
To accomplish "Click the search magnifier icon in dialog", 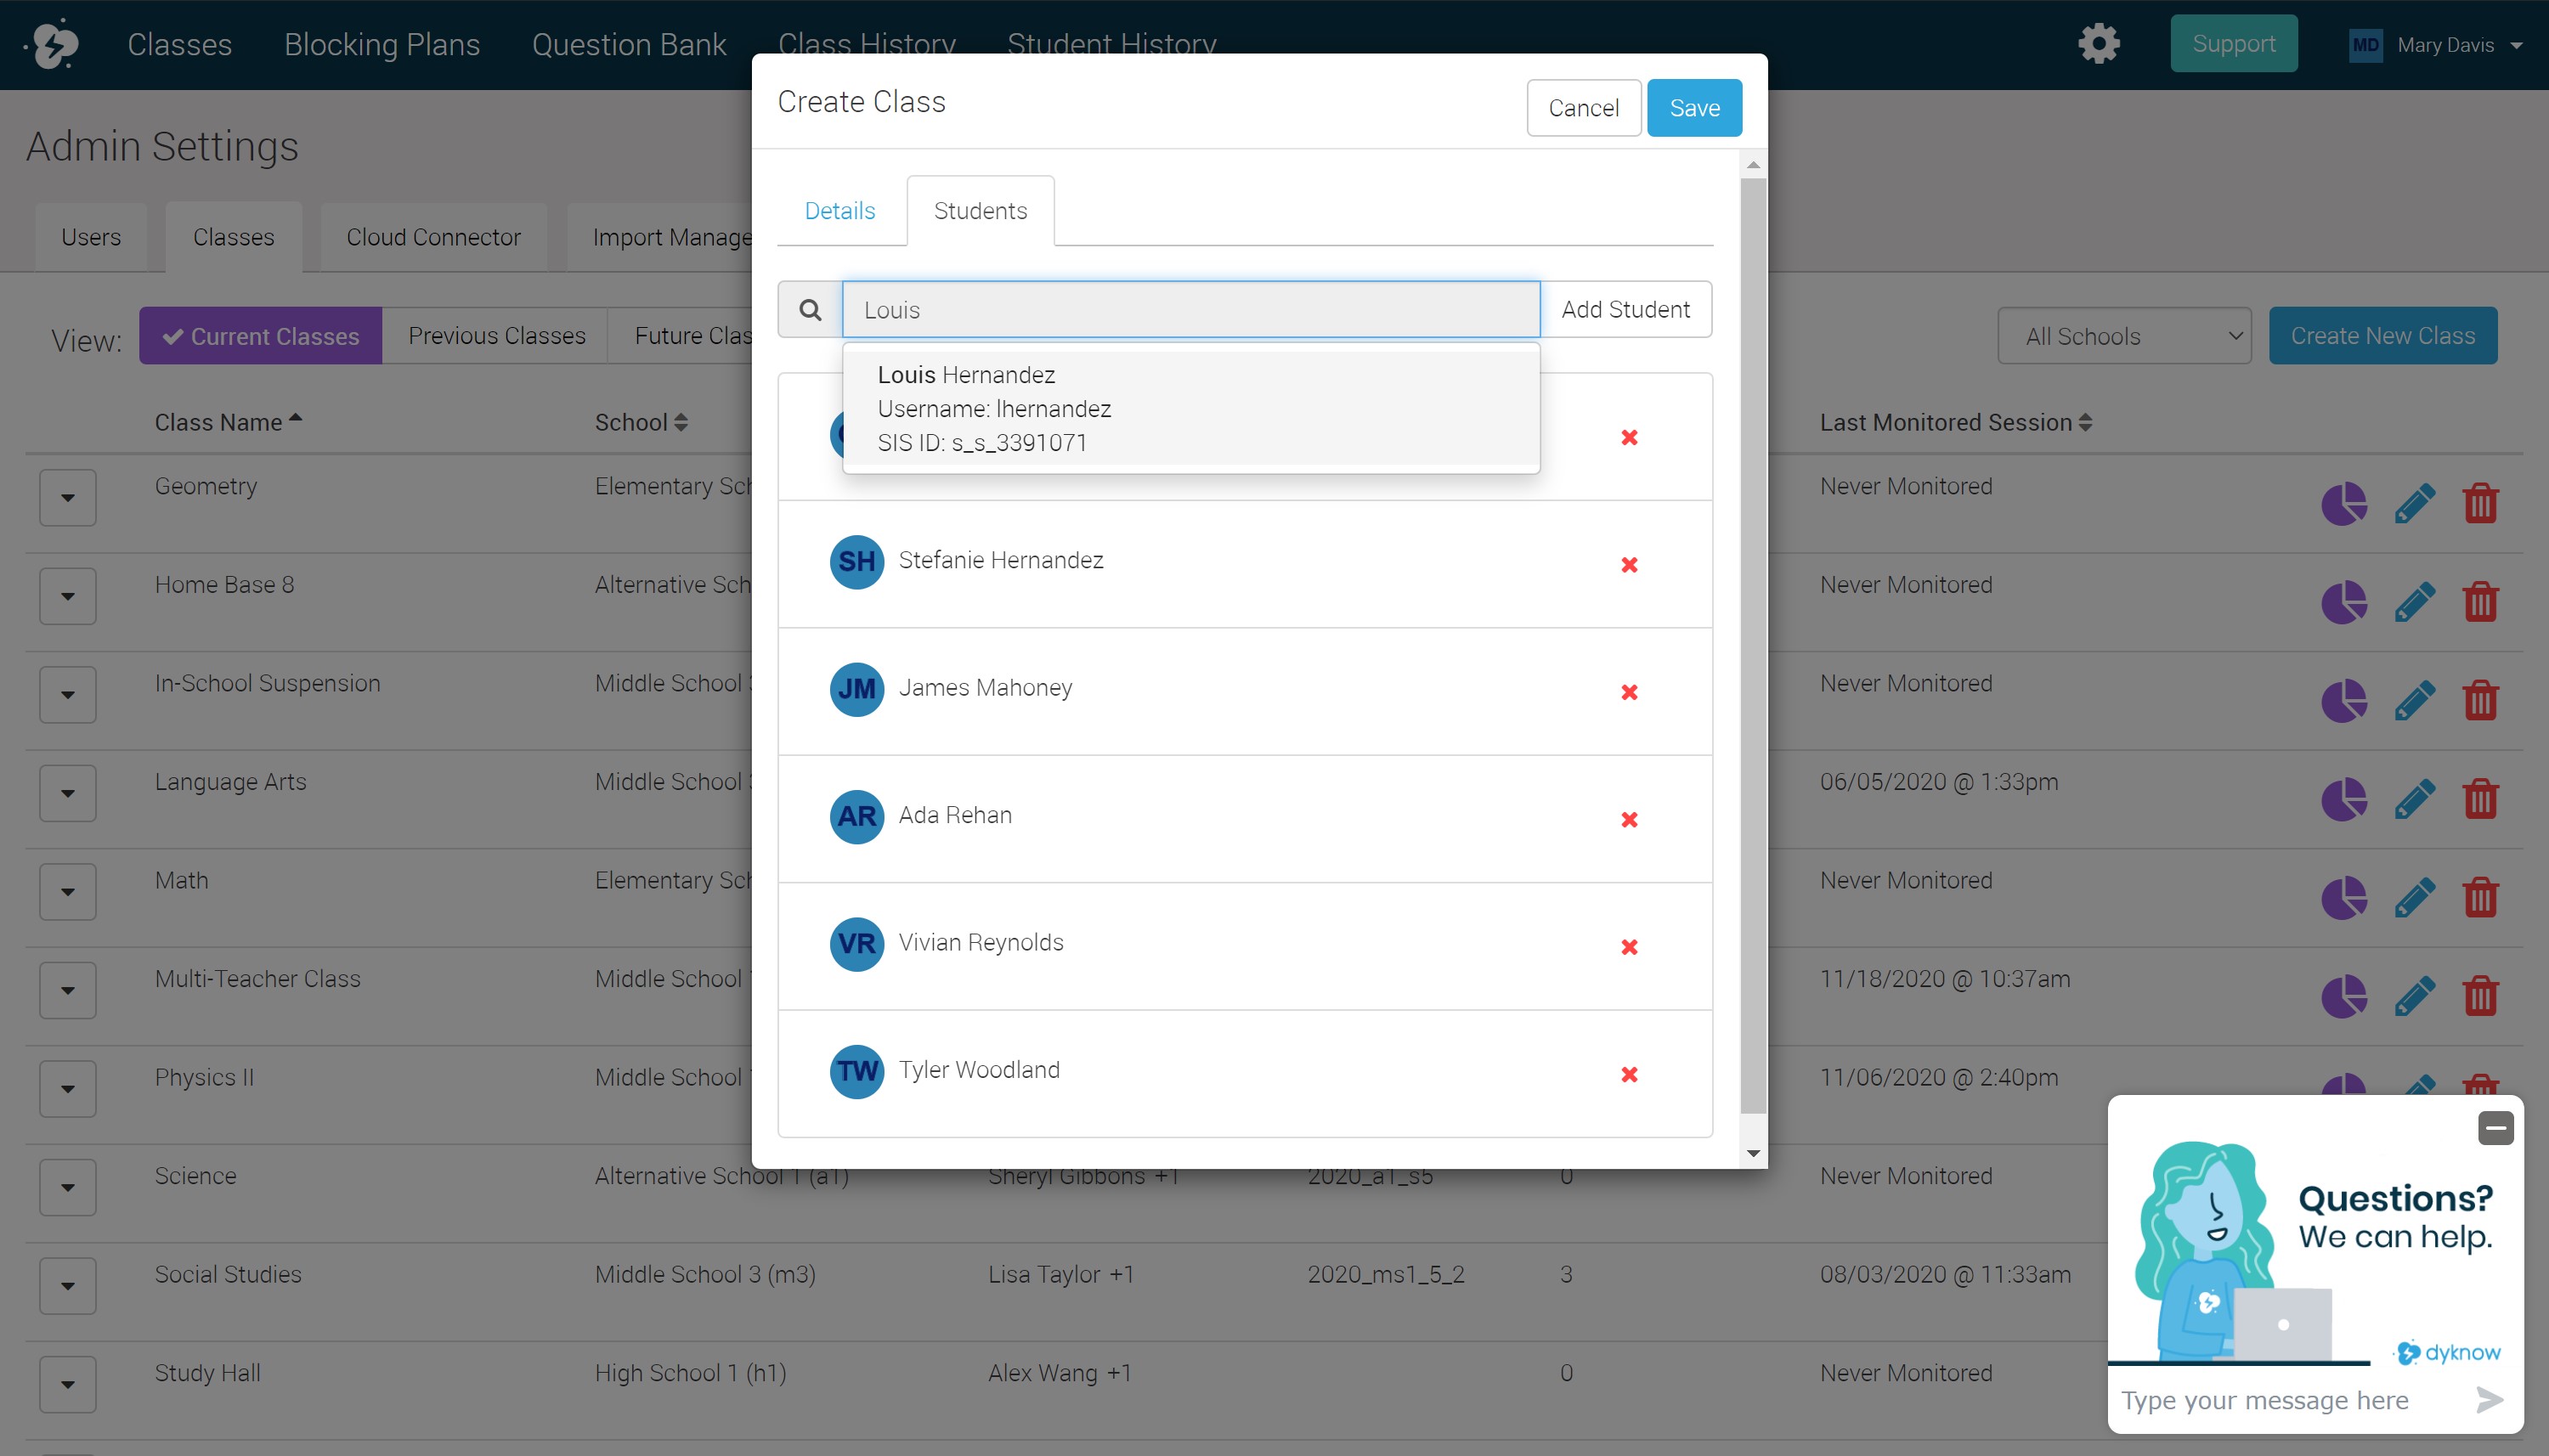I will pyautogui.click(x=810, y=310).
